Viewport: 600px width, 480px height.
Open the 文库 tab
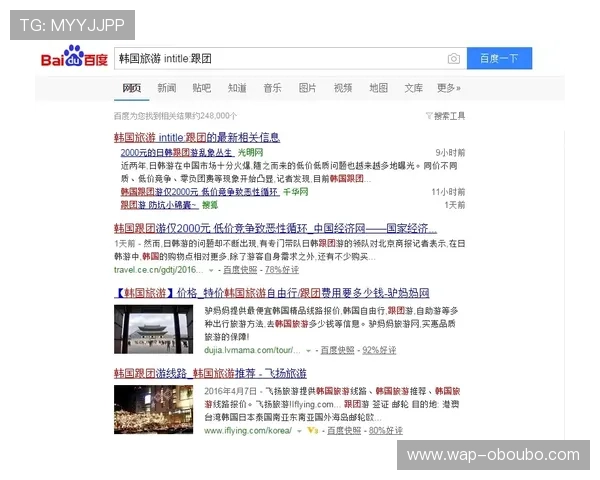[414, 88]
